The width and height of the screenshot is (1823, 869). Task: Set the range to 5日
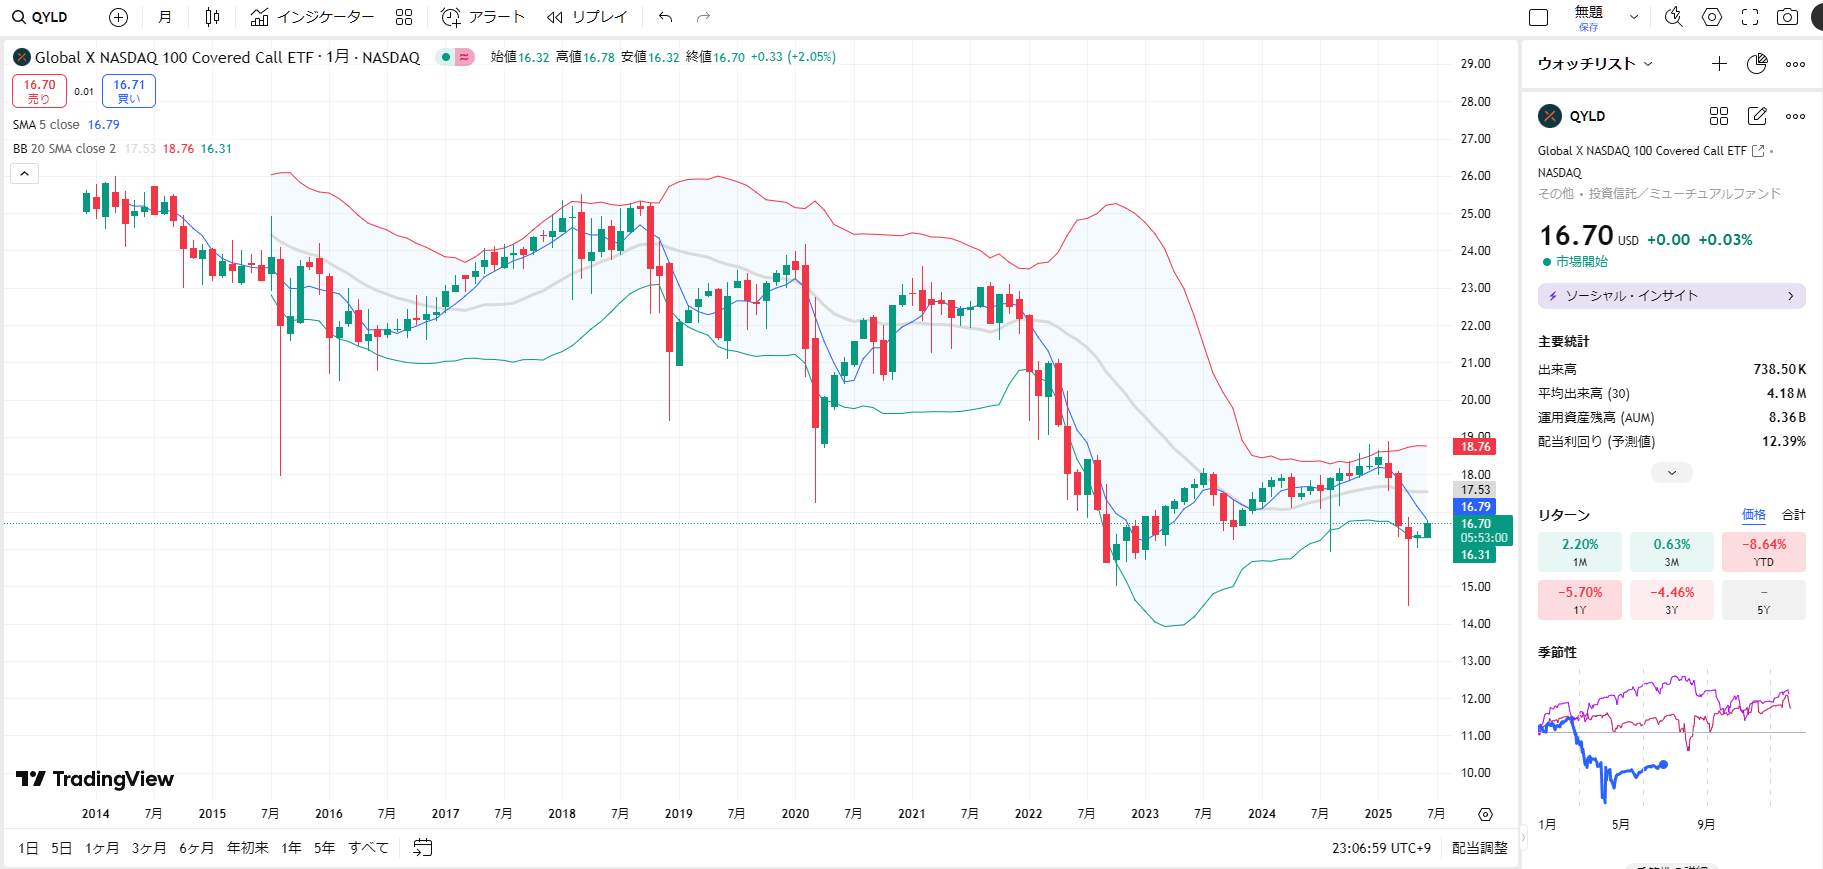click(62, 848)
